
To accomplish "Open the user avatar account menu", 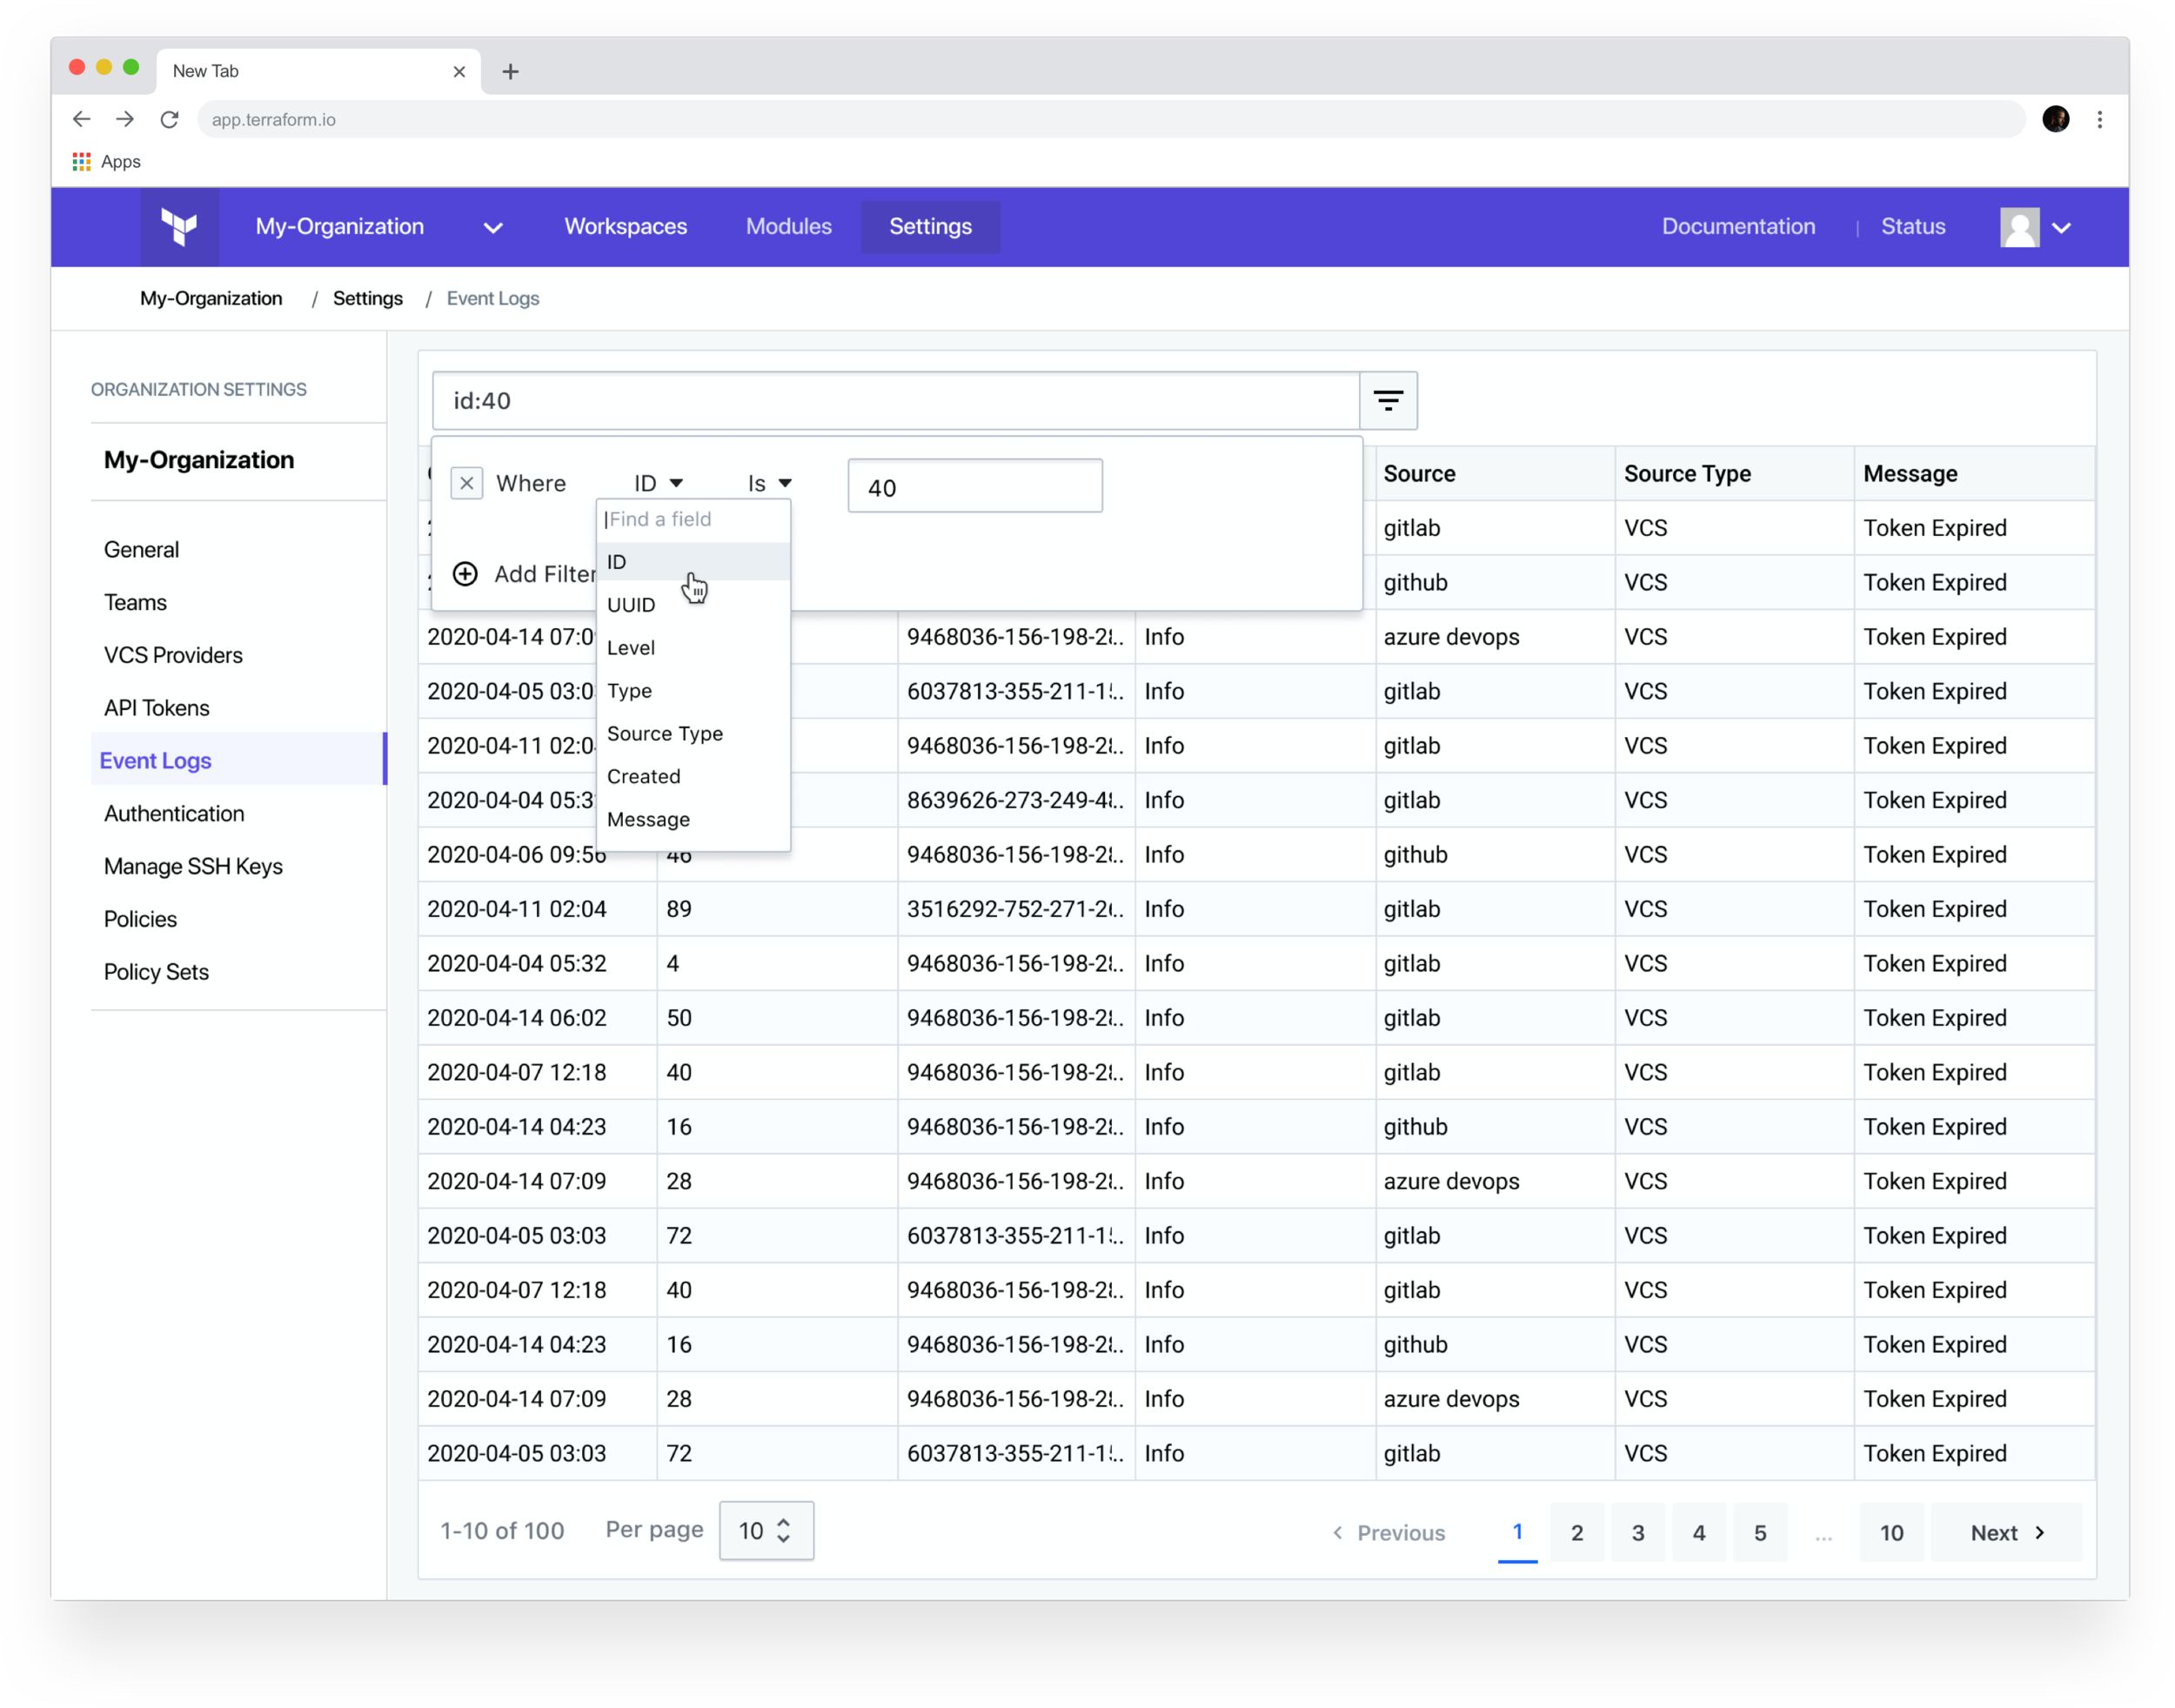I will tap(2020, 227).
